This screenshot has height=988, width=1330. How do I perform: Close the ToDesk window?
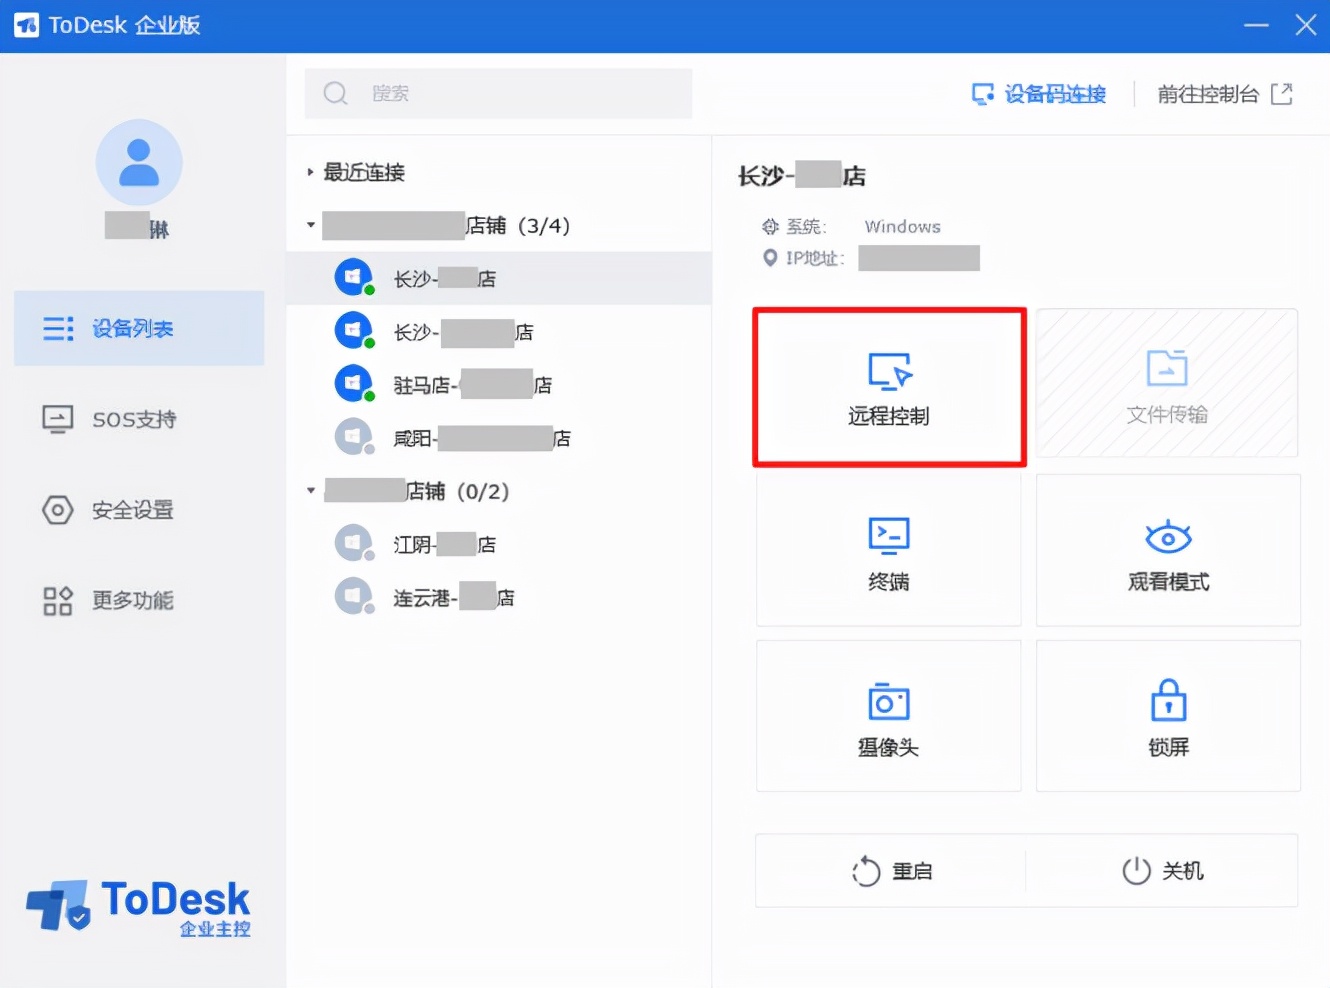pyautogui.click(x=1306, y=25)
